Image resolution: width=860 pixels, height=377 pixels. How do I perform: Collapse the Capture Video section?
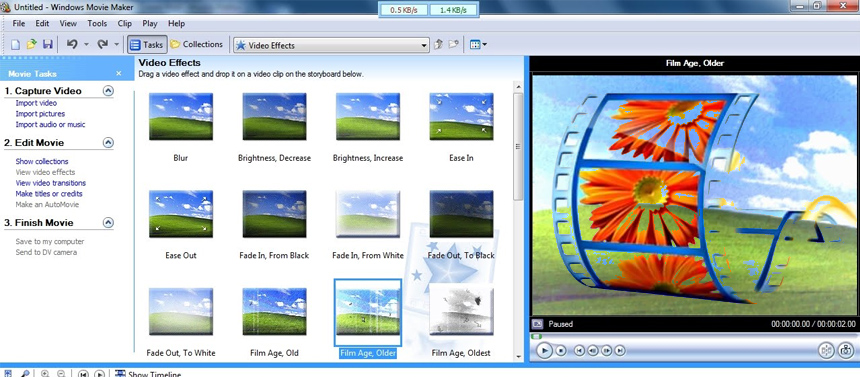point(109,91)
